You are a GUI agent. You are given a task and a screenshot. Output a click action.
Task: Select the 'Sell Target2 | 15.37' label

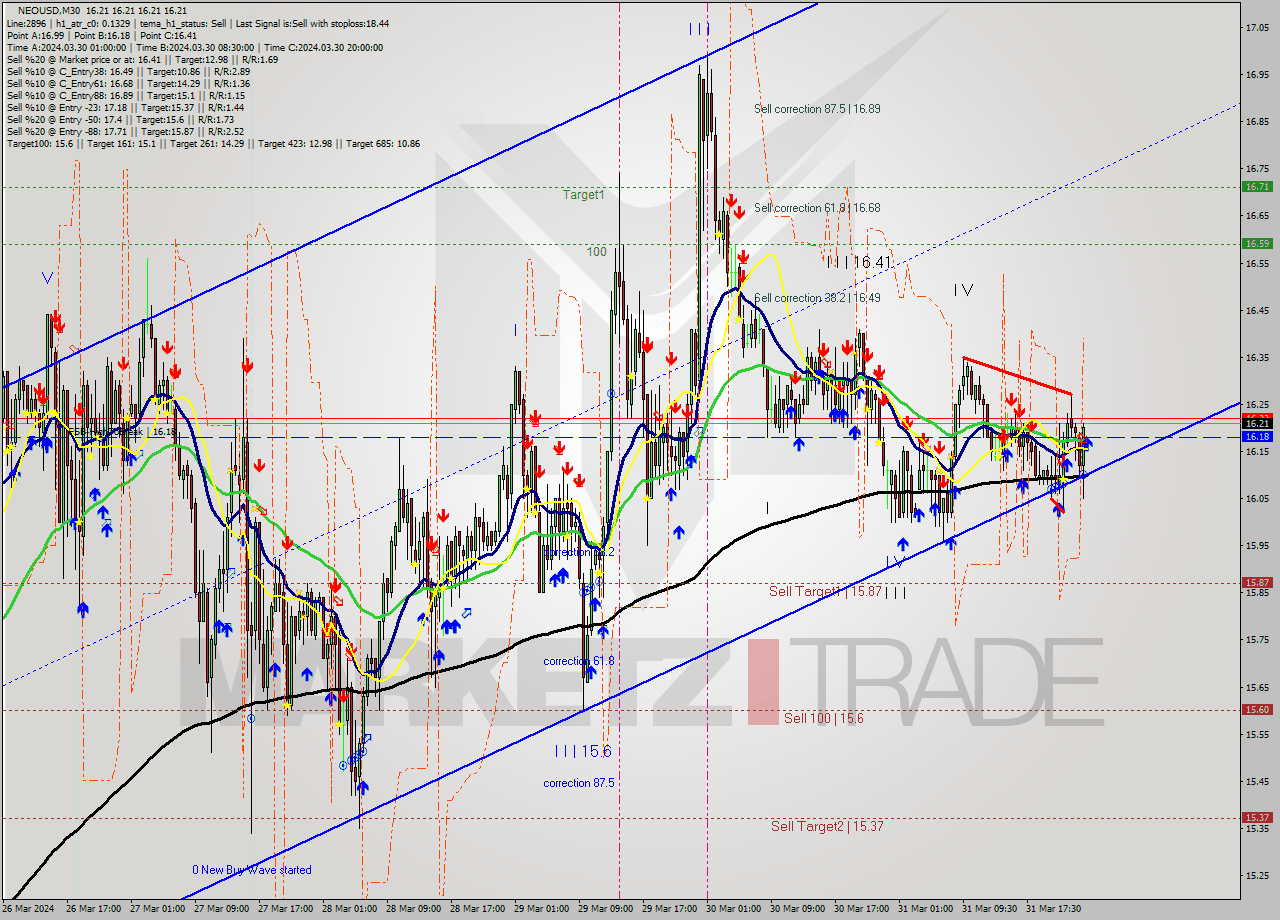(827, 826)
